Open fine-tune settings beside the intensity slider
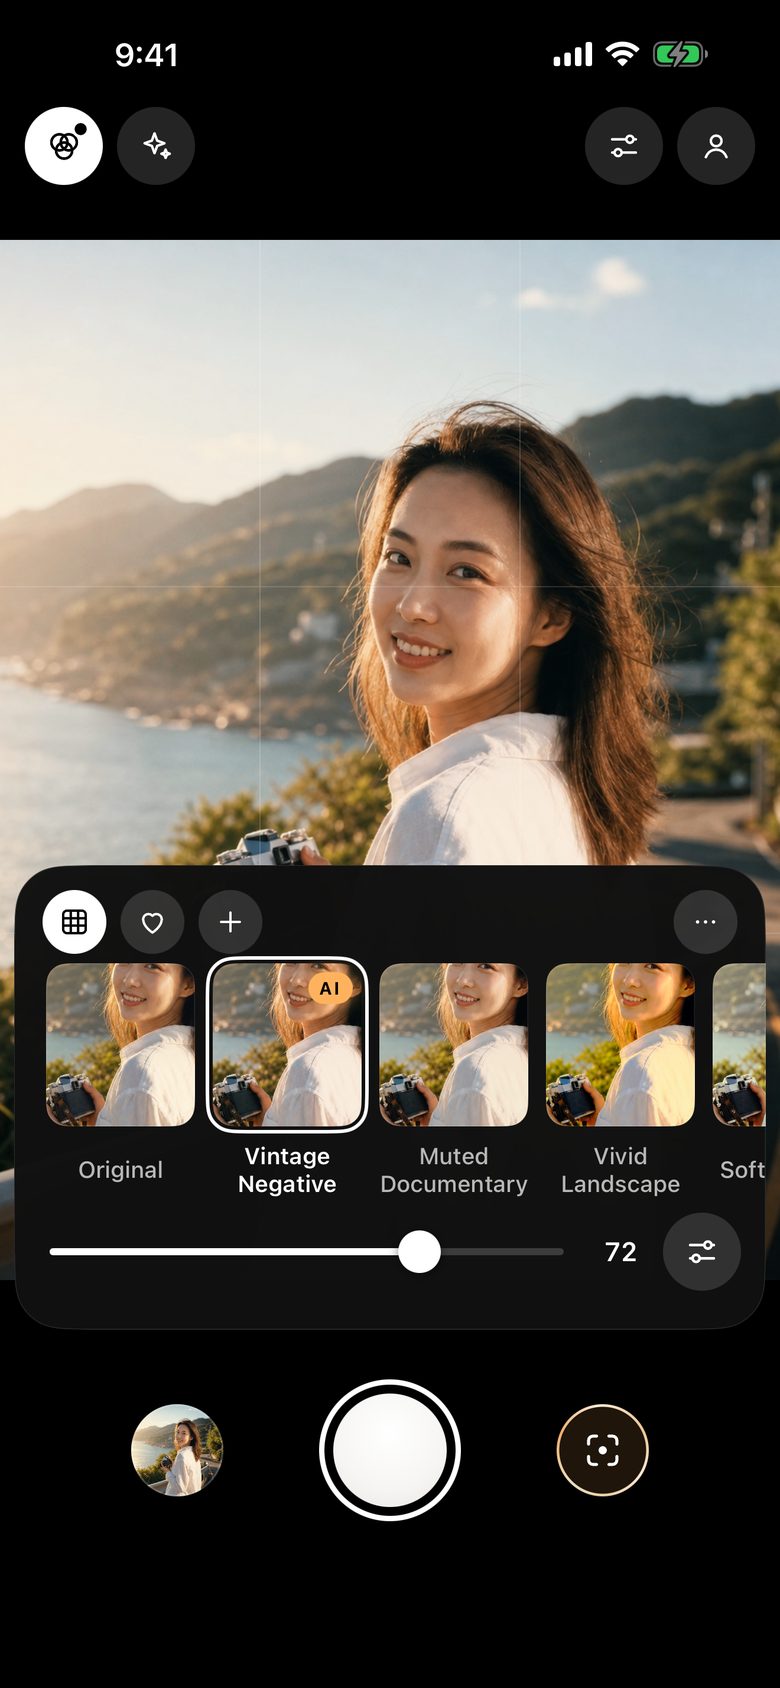This screenshot has width=780, height=1688. tap(702, 1251)
